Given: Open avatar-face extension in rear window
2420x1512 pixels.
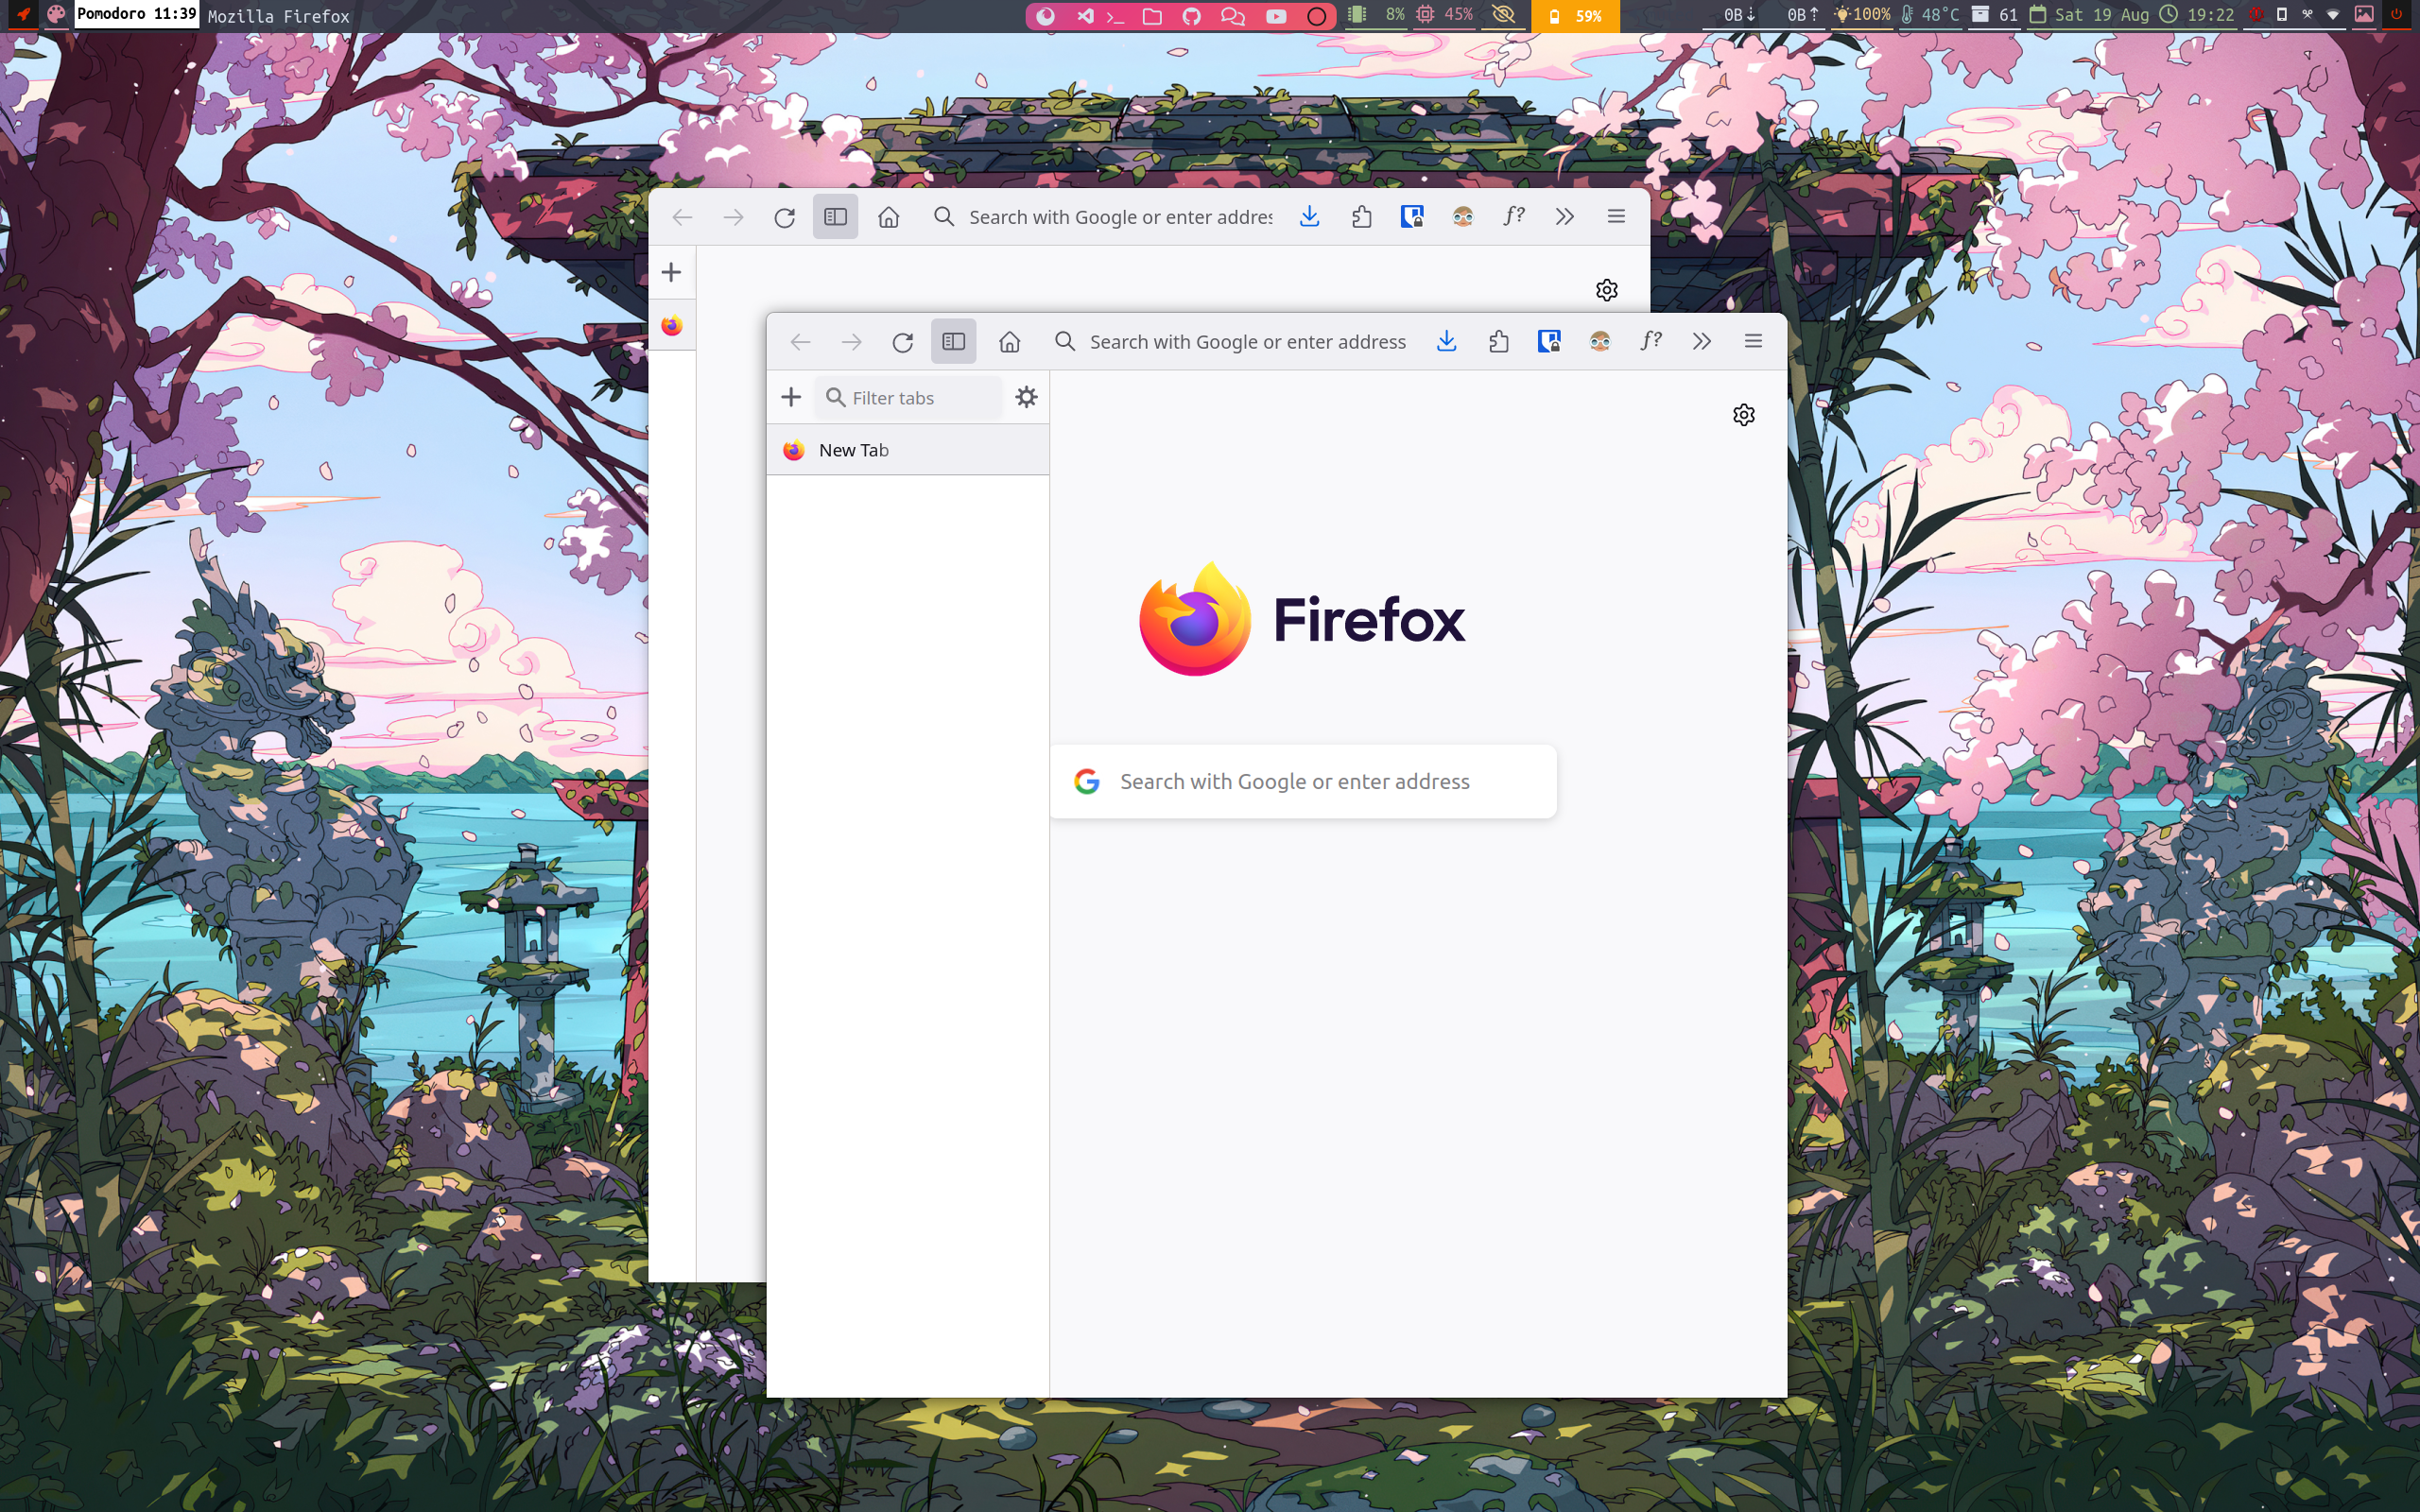Looking at the screenshot, I should coord(1463,217).
